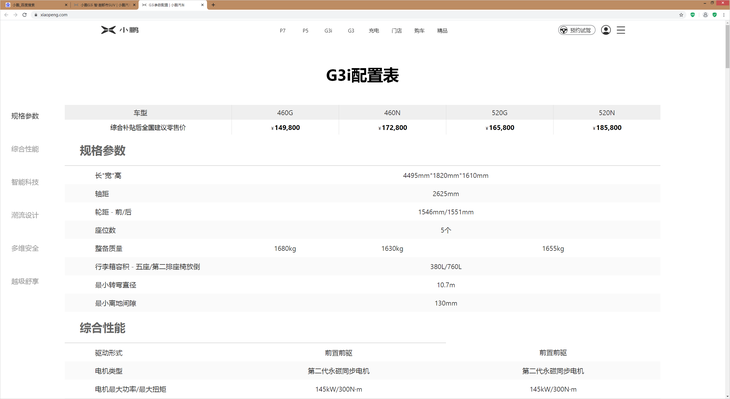The height and width of the screenshot is (399, 730).
Task: Jump to 规格参数 in the left sidebar
Action: pos(25,116)
